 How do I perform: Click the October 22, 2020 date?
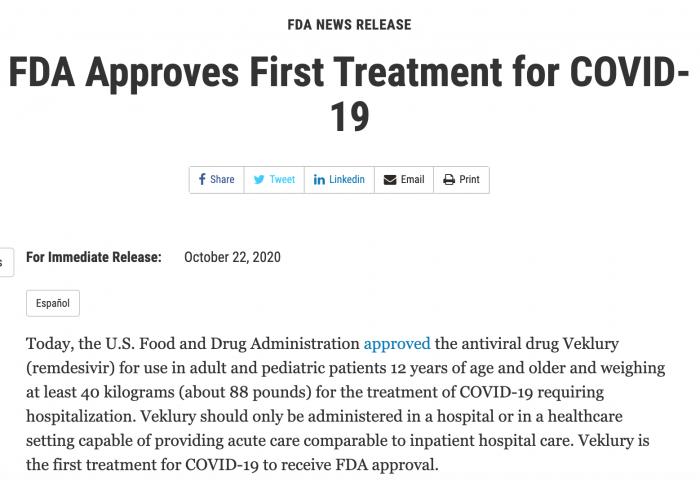point(232,257)
